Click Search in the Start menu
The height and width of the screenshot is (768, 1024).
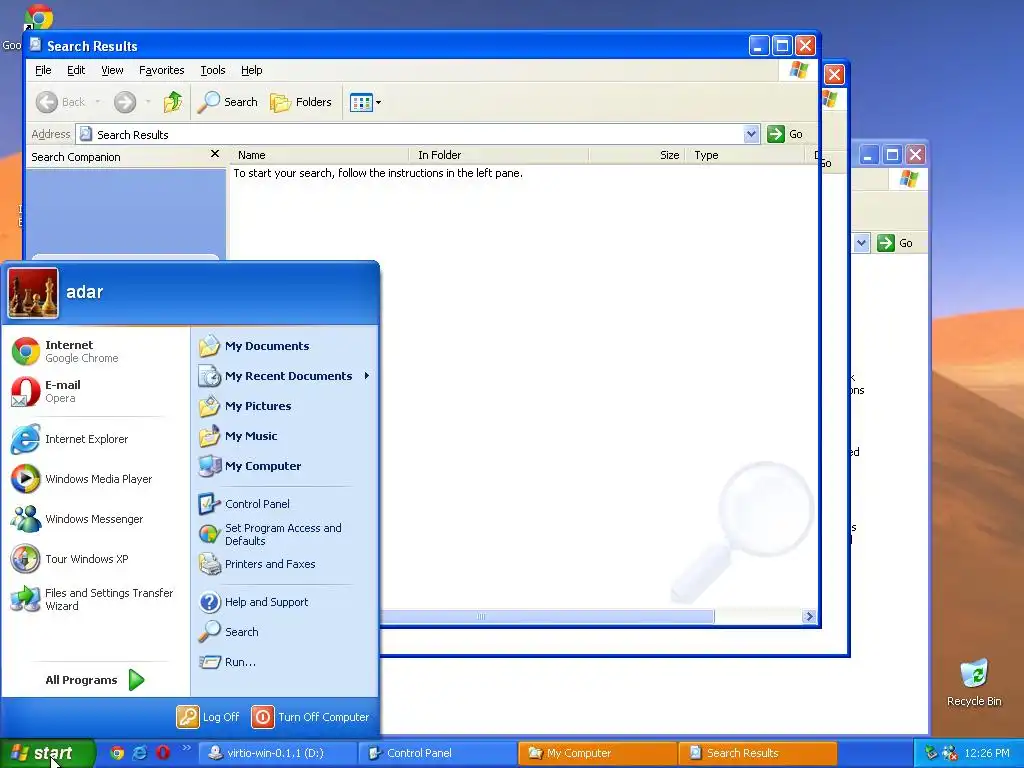229,632
